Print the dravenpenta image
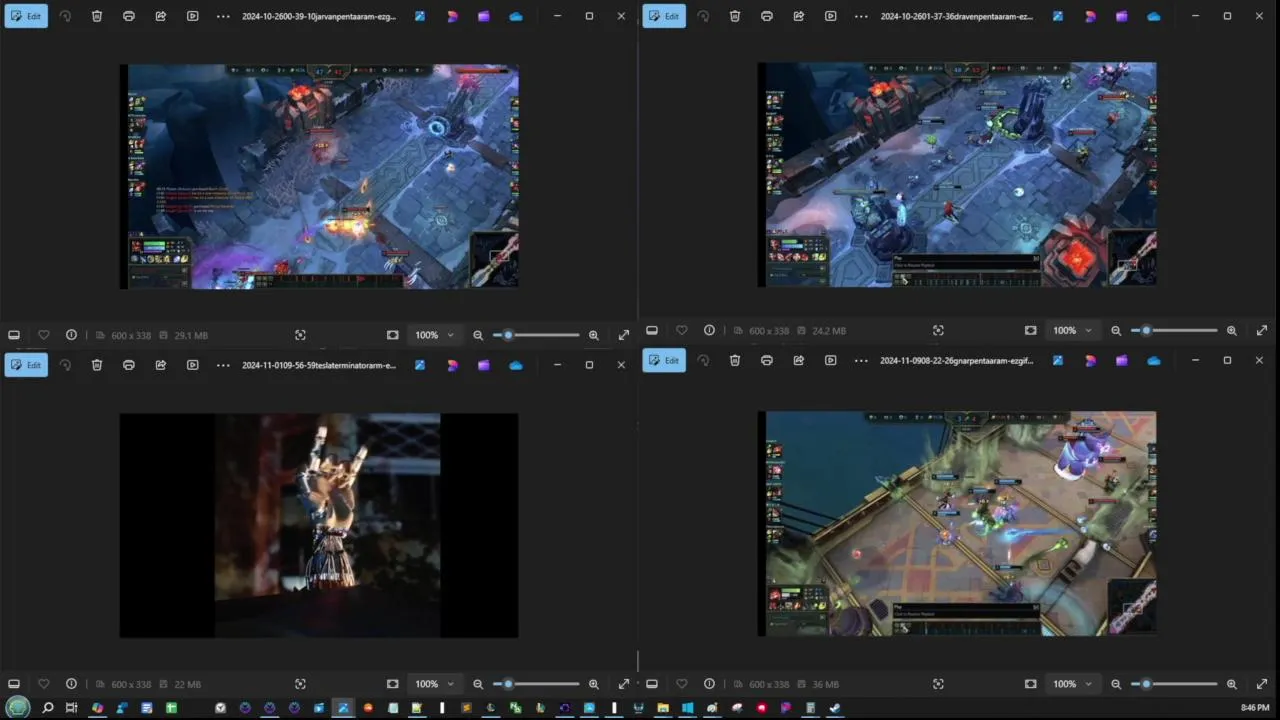This screenshot has width=1280, height=720. pyautogui.click(x=767, y=16)
